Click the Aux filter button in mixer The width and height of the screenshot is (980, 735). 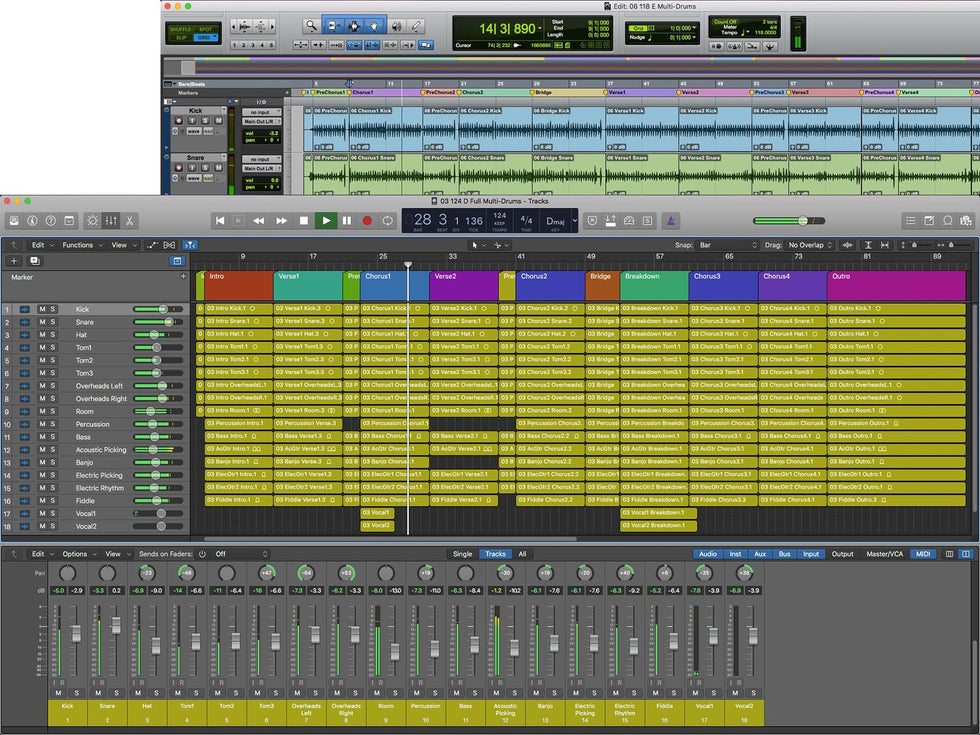pos(760,554)
